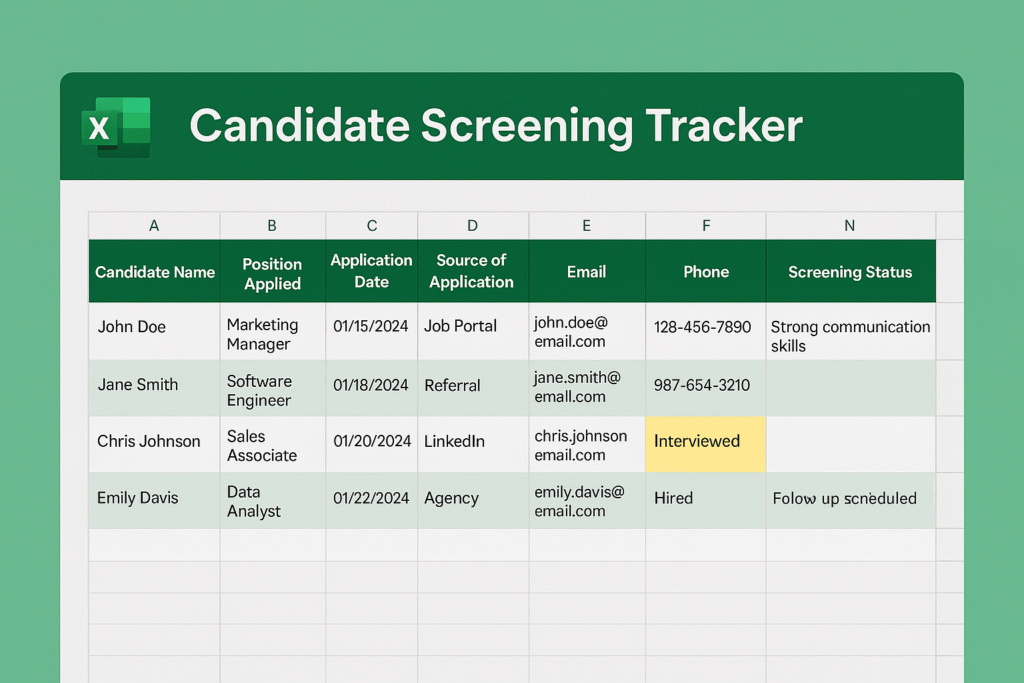Image resolution: width=1024 pixels, height=683 pixels.
Task: Click the Strong communication skills cell
Action: (x=849, y=329)
